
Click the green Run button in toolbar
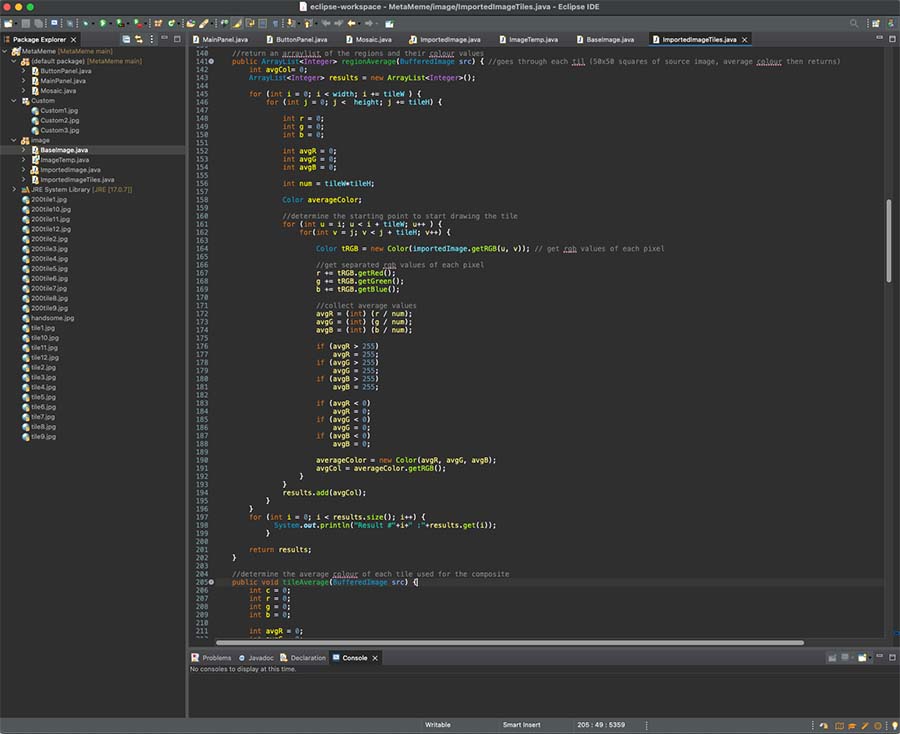pos(101,22)
